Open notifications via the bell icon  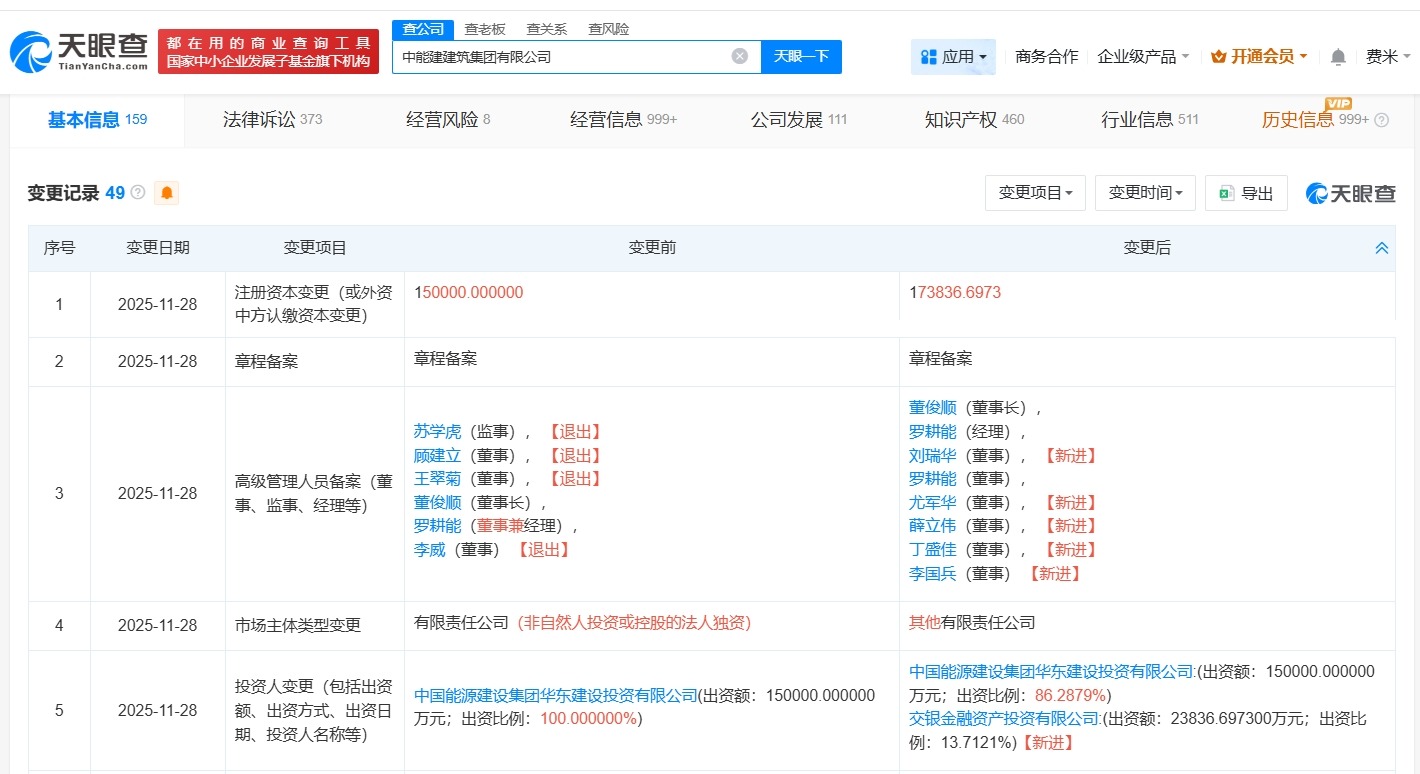click(x=1337, y=56)
